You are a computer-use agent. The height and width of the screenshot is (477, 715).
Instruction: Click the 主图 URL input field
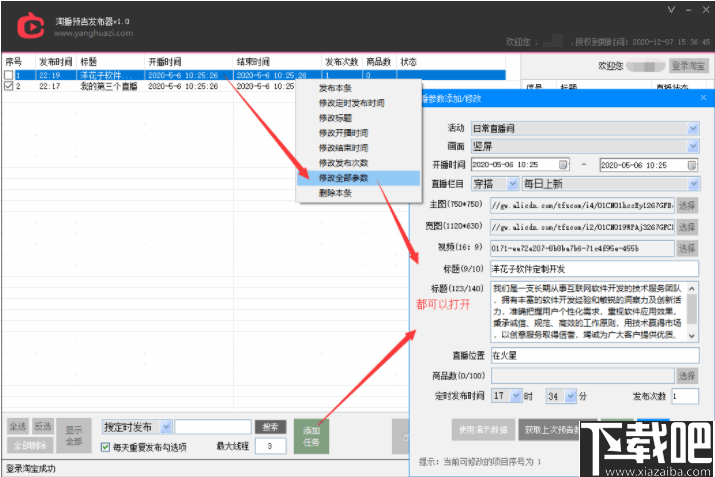[582, 206]
